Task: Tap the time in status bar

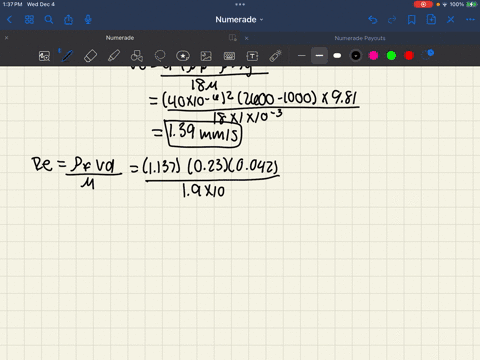Action: (12, 4)
